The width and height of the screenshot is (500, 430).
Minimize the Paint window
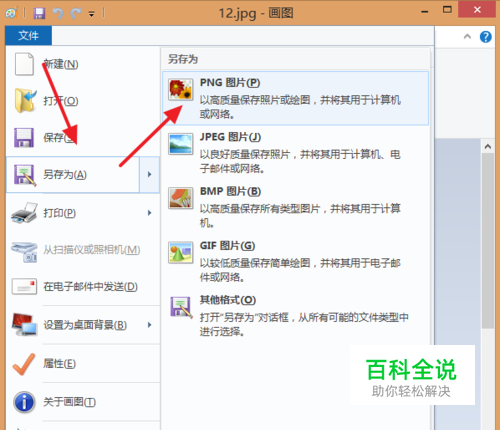[x=425, y=12]
